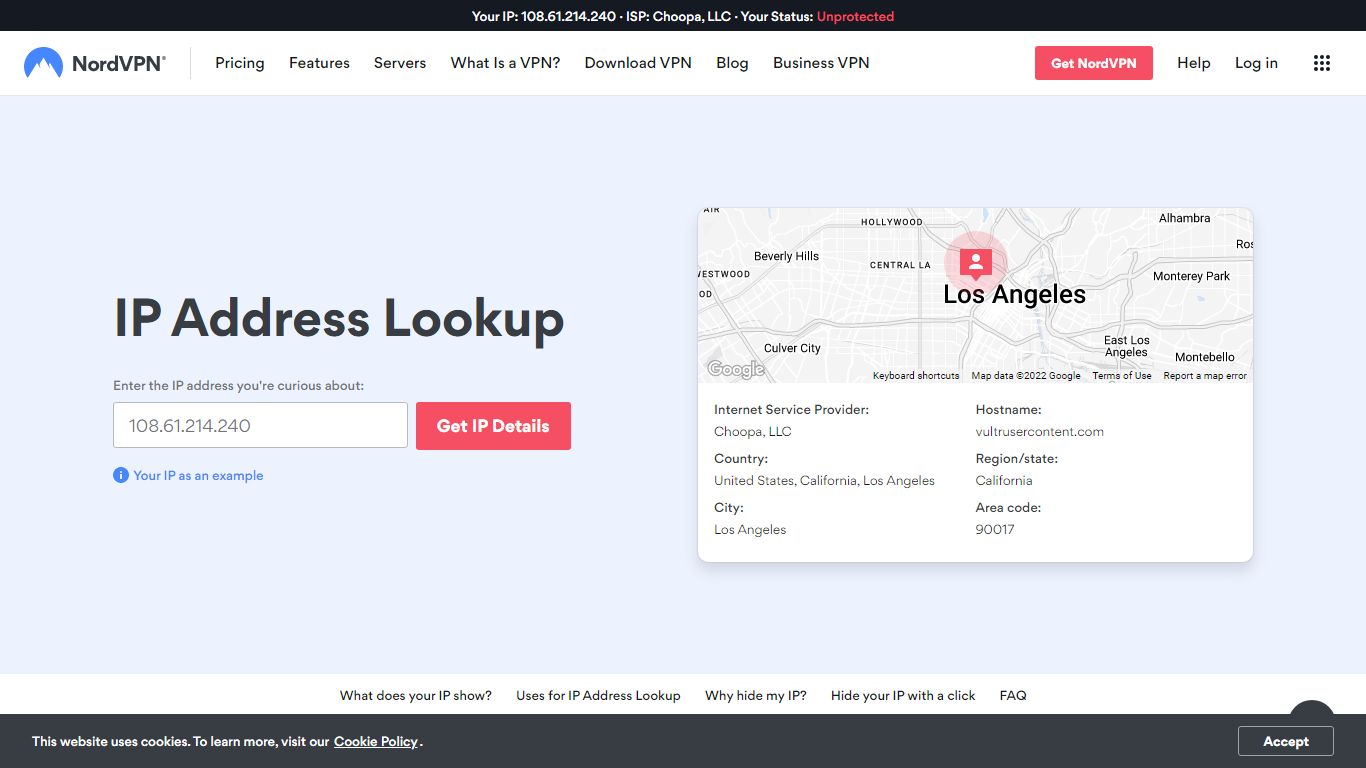
Task: Click Beverly Hills on the map
Action: tap(786, 256)
